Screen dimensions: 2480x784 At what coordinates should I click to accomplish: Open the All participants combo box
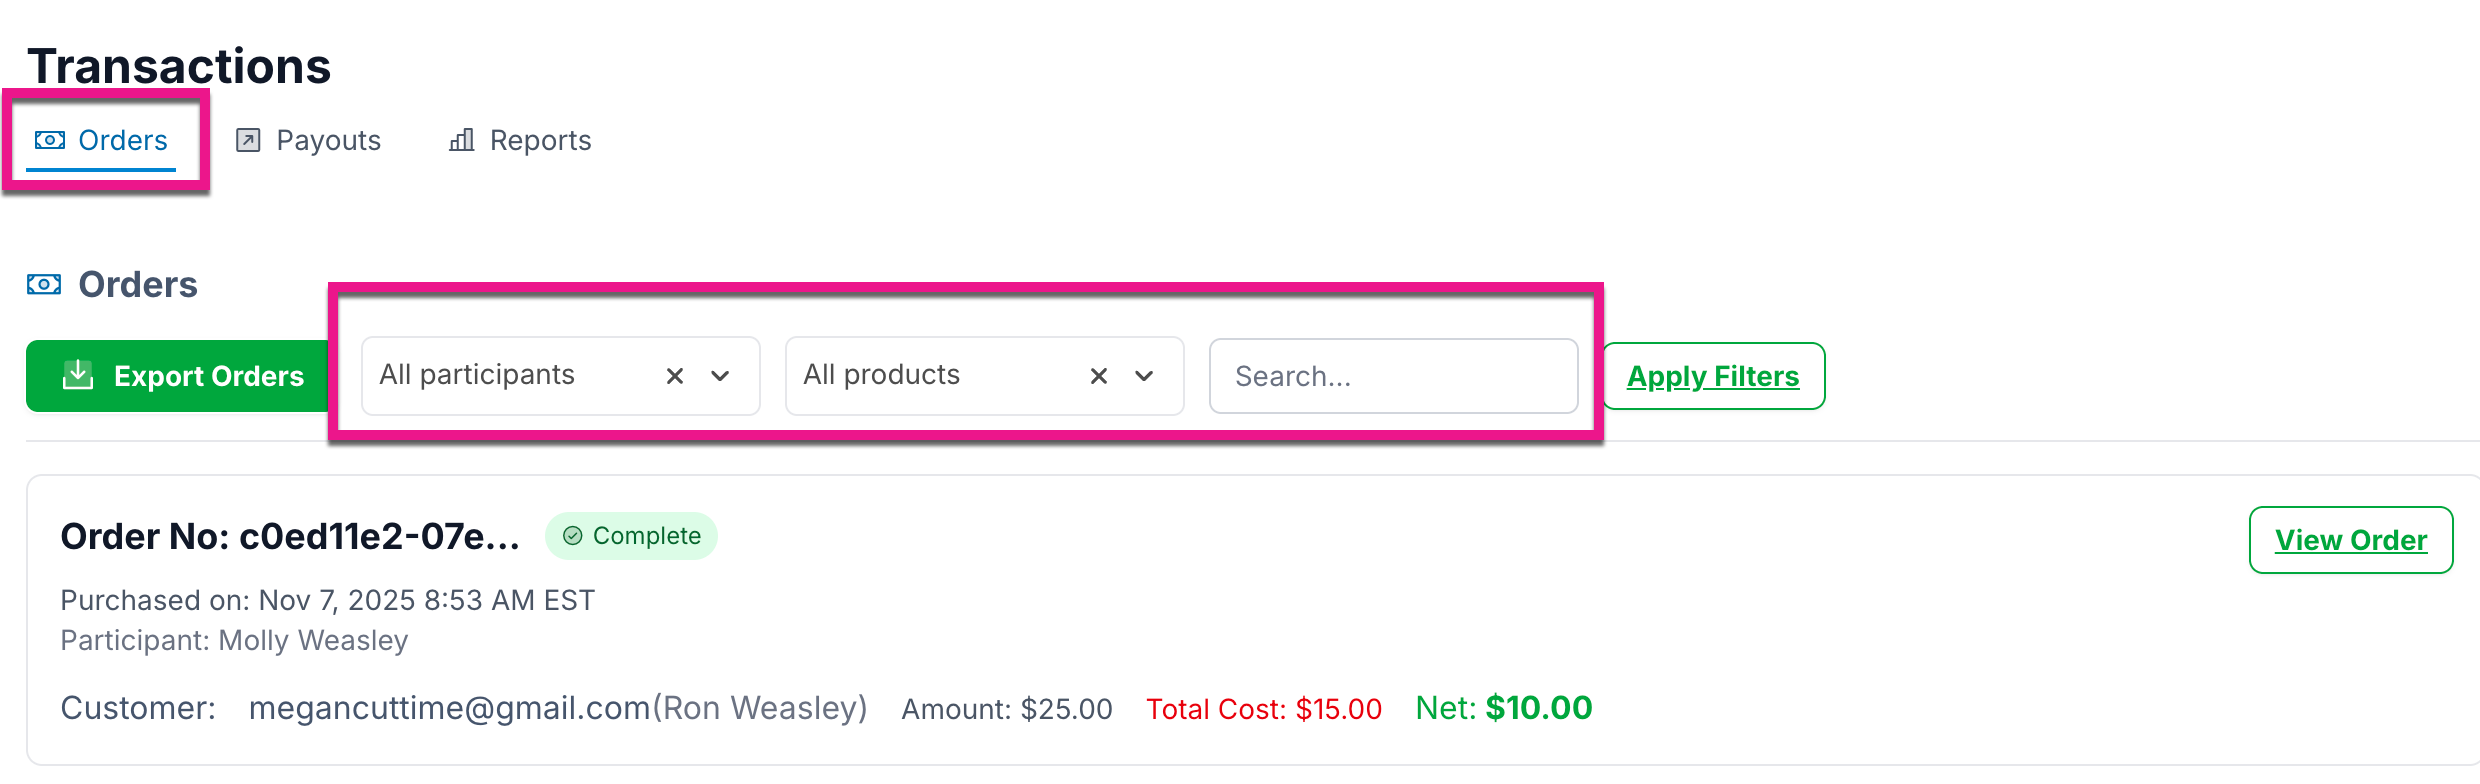(561, 376)
